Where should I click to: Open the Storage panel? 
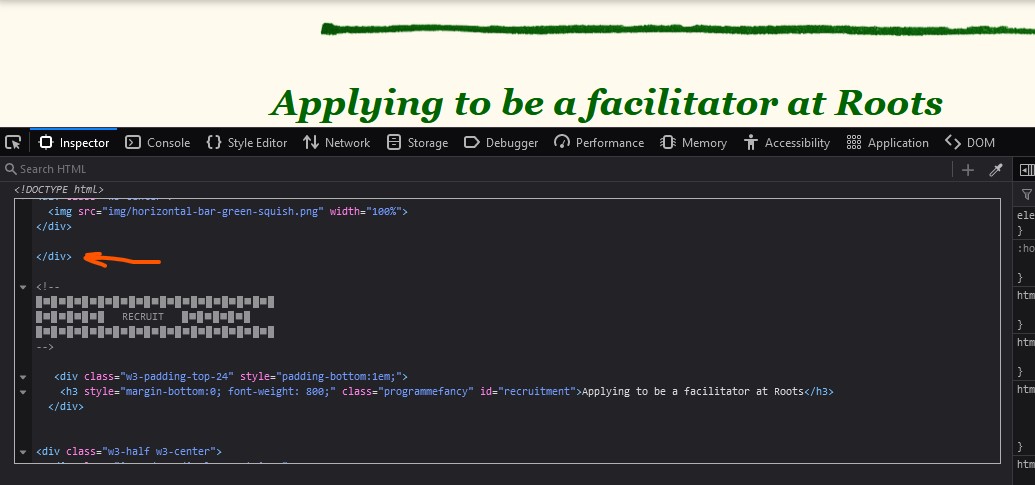tap(417, 143)
